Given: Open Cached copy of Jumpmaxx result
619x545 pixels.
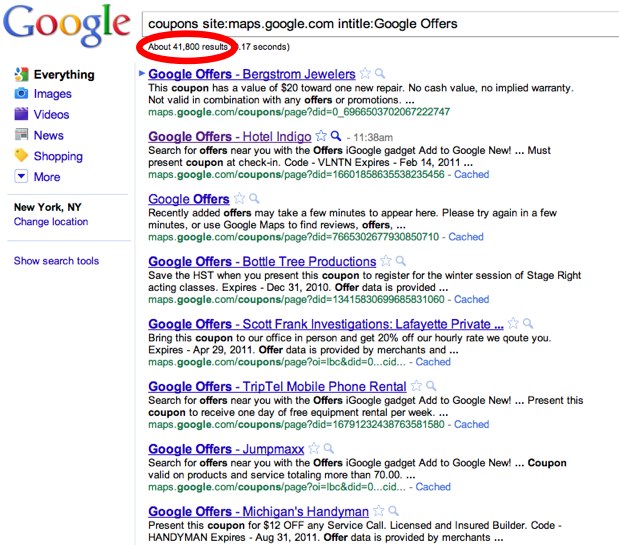Looking at the screenshot, I should point(433,487).
